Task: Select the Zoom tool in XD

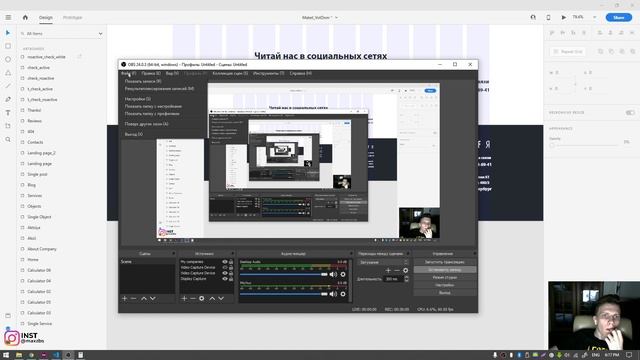Action: tap(8, 140)
